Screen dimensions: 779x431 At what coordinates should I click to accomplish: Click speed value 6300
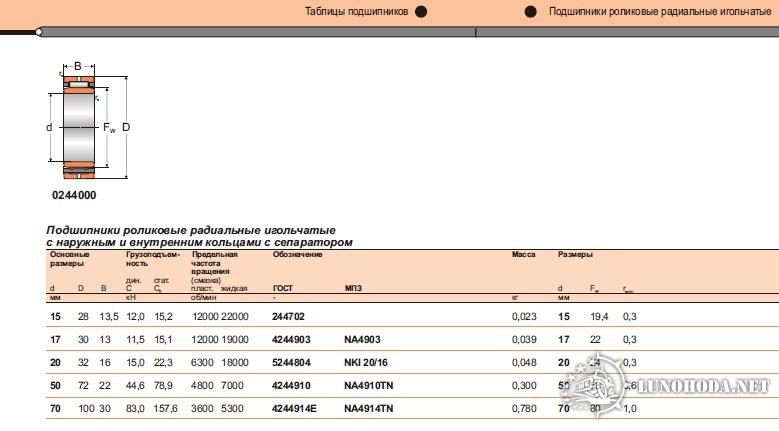tap(202, 362)
